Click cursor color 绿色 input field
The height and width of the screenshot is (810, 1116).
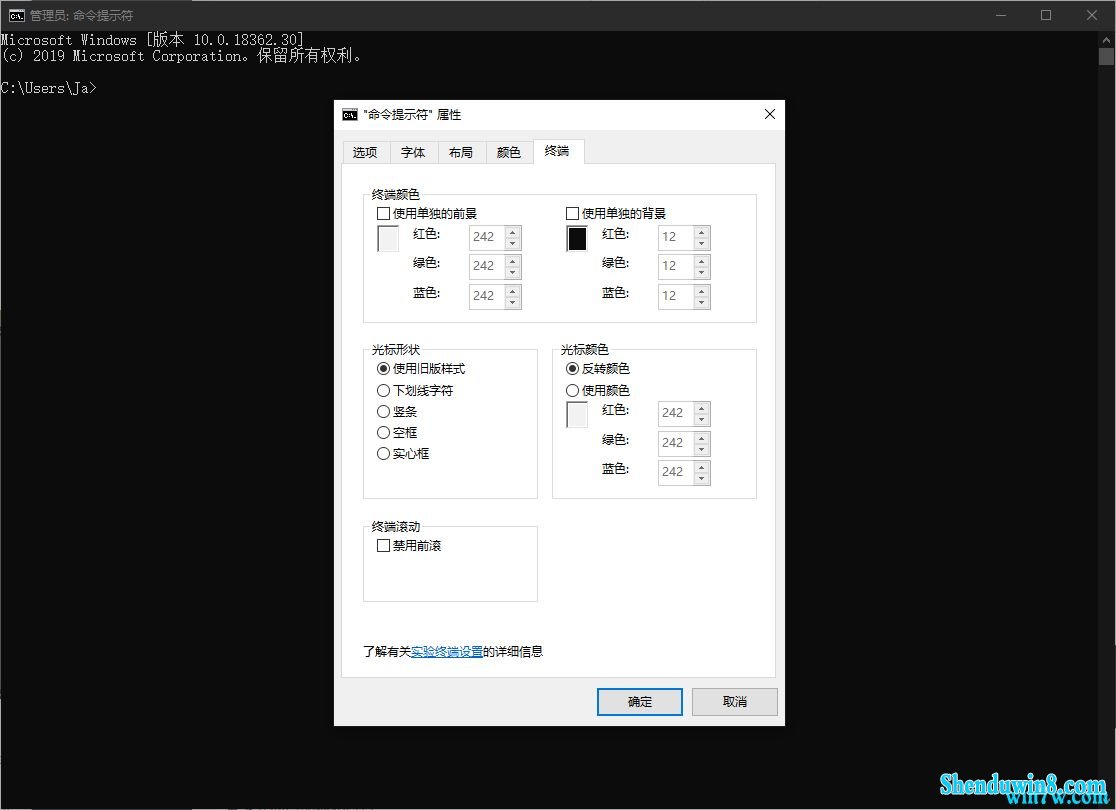click(676, 443)
